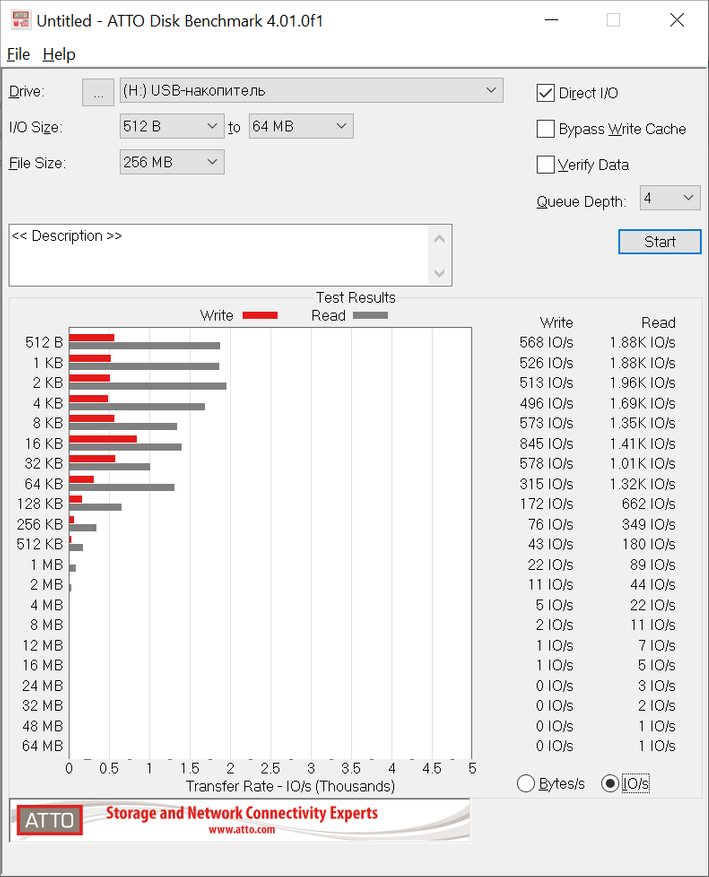The image size is (709, 877).
Task: Open the maximum I/O size 64 MB dropdown
Action: pos(341,127)
